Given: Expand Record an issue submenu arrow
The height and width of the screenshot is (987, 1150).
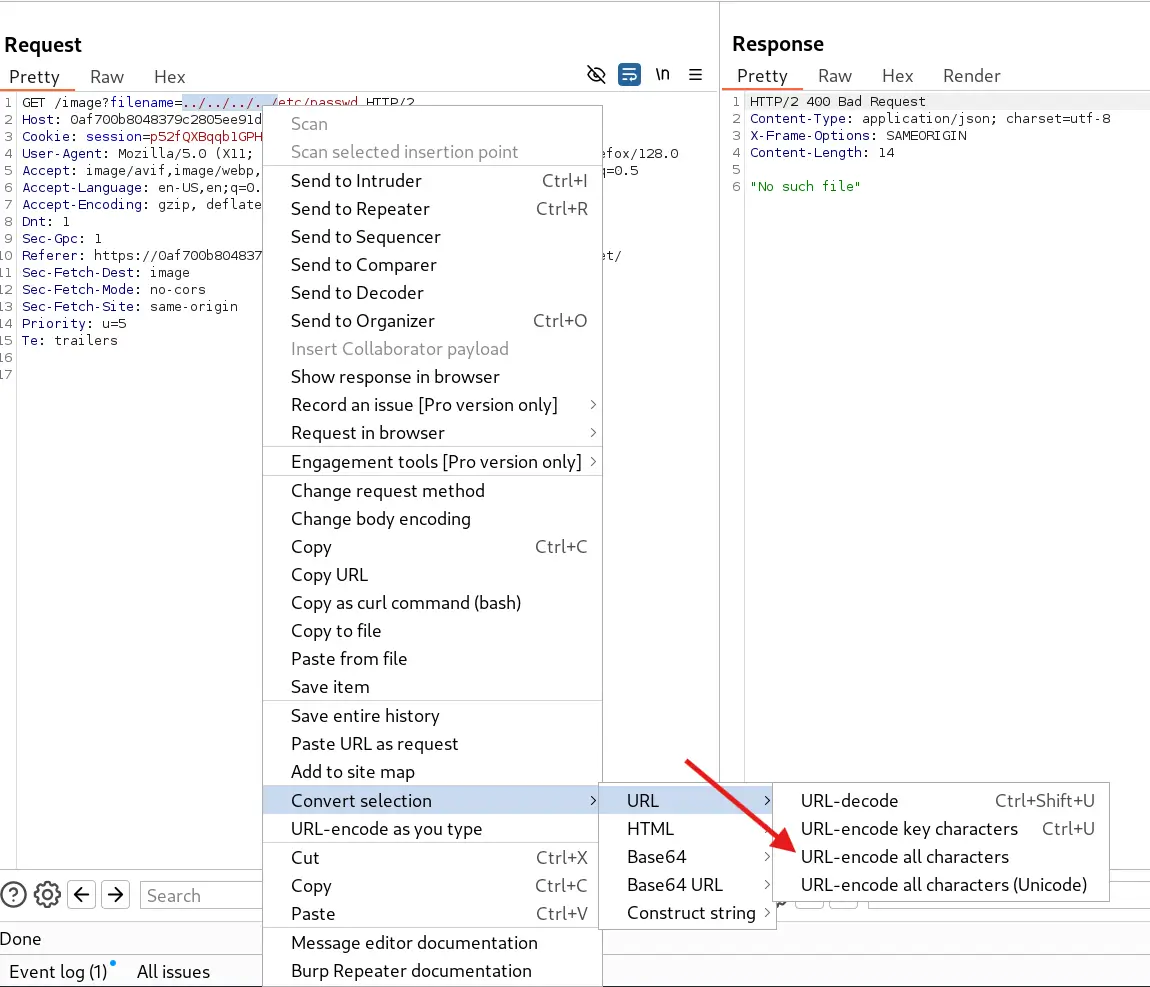Looking at the screenshot, I should pyautogui.click(x=593, y=405).
